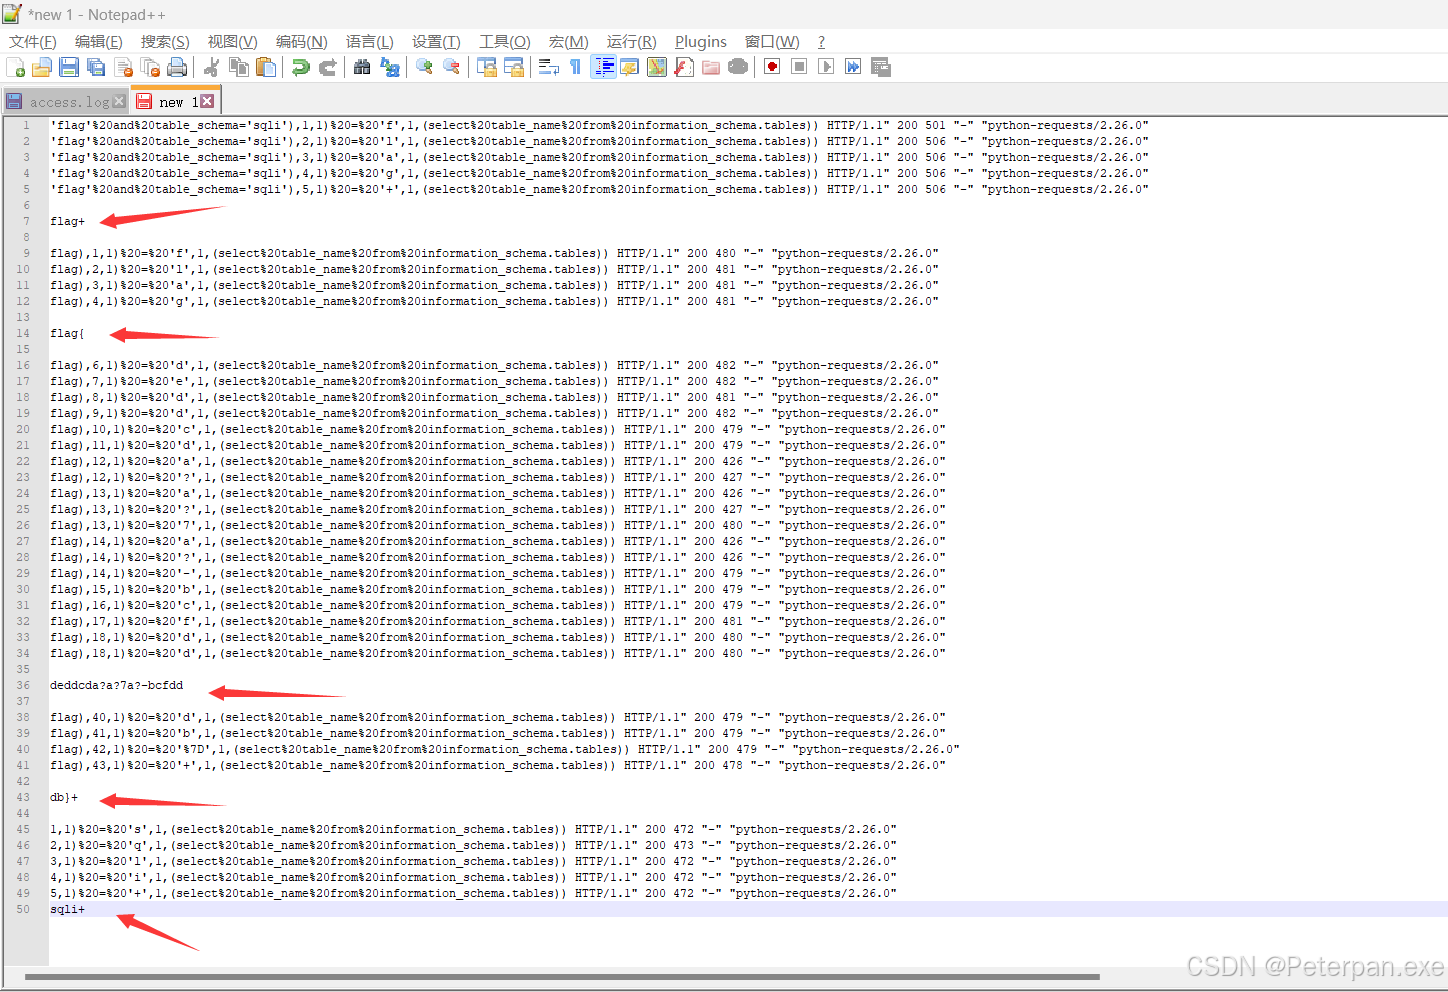1448x992 pixels.
Task: Undo the last edit with the green arrow
Action: [x=300, y=67]
